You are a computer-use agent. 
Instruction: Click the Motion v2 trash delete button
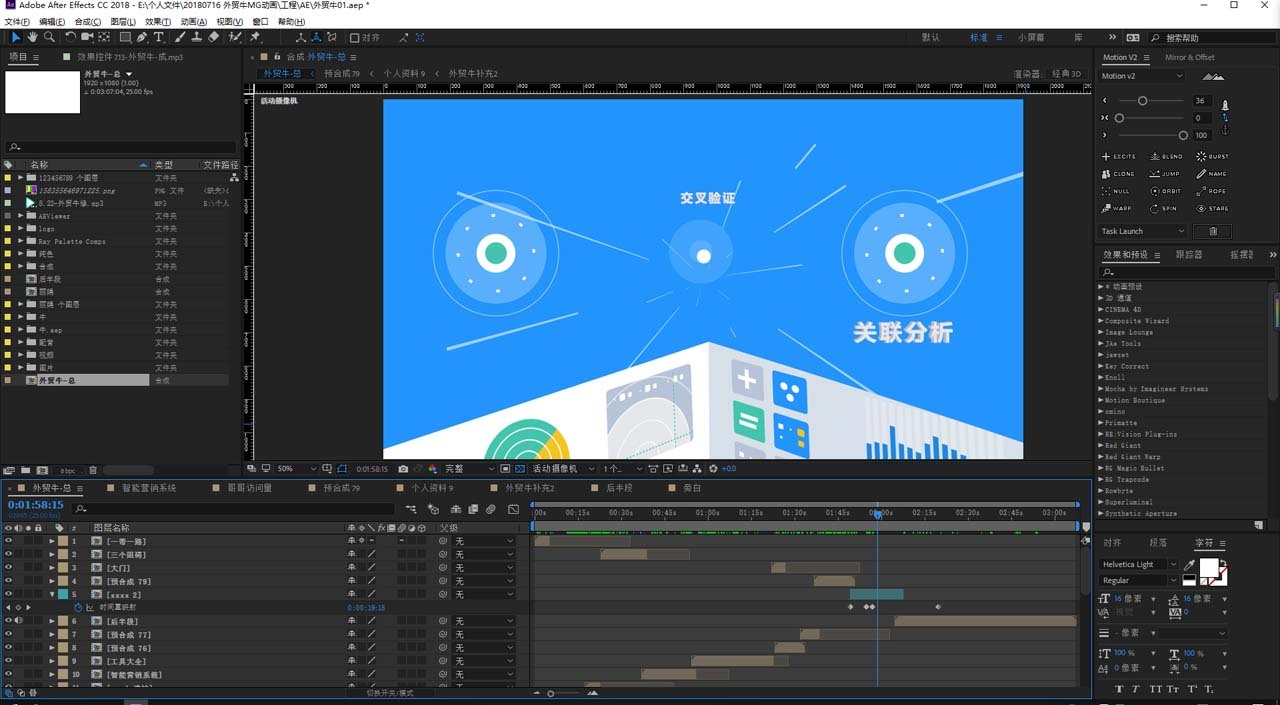[x=1213, y=231]
